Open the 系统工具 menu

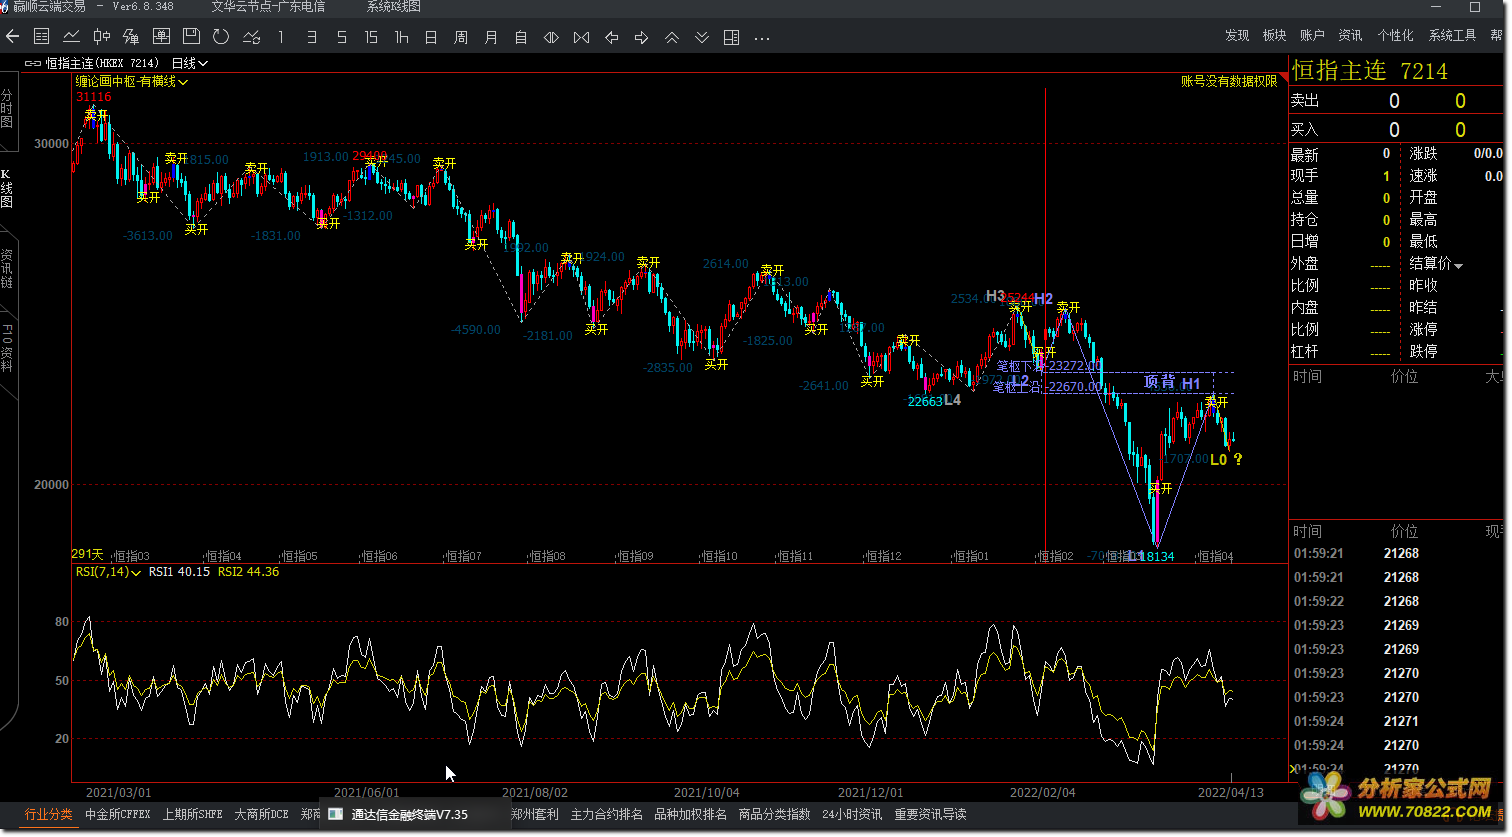1452,36
